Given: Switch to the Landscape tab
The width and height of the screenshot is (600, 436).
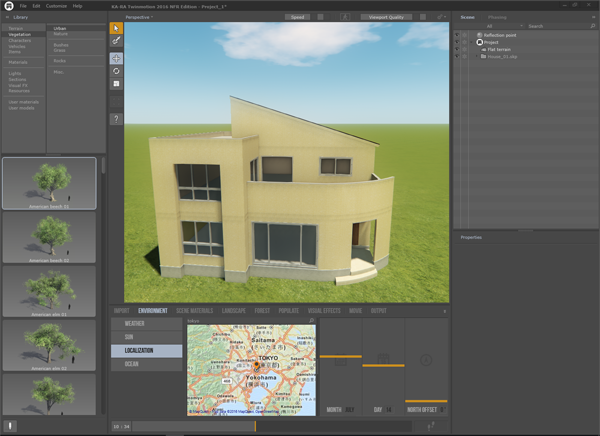Looking at the screenshot, I should click(233, 311).
